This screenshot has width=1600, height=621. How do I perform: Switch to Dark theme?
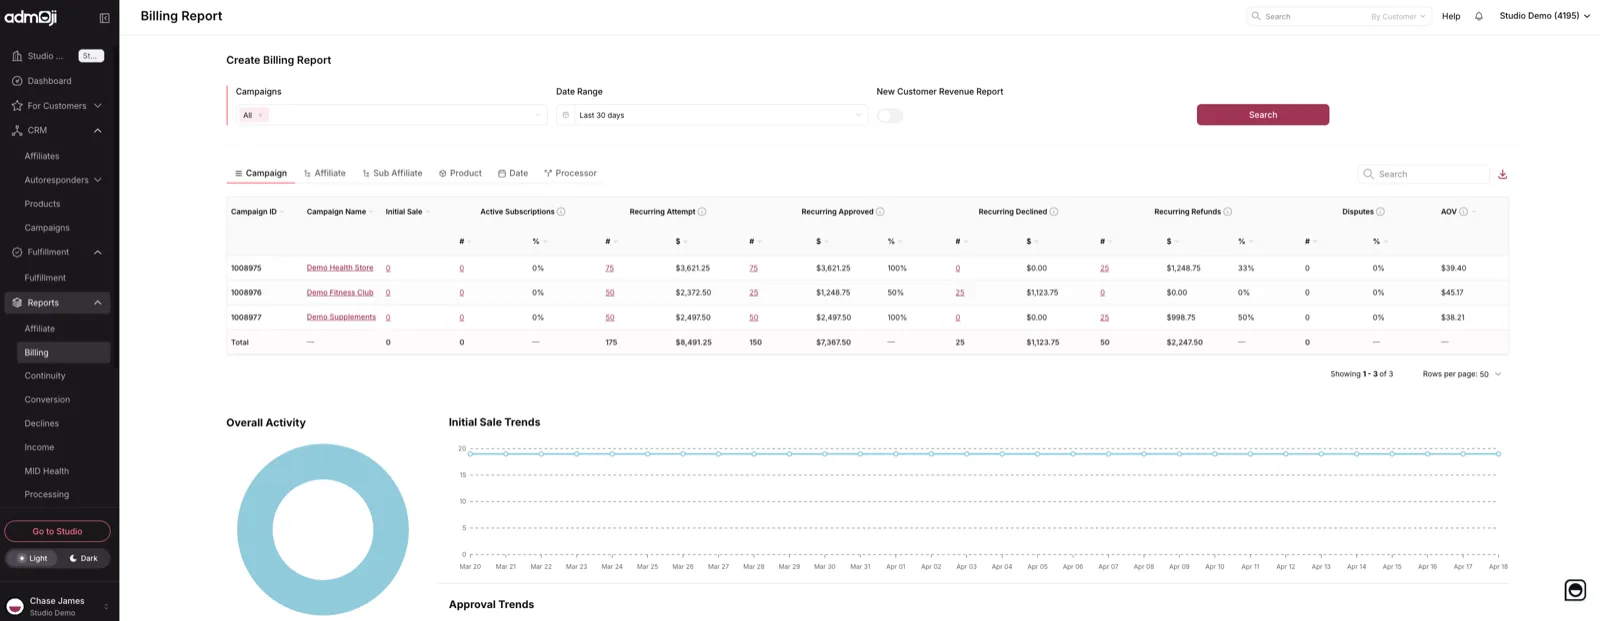tap(84, 559)
